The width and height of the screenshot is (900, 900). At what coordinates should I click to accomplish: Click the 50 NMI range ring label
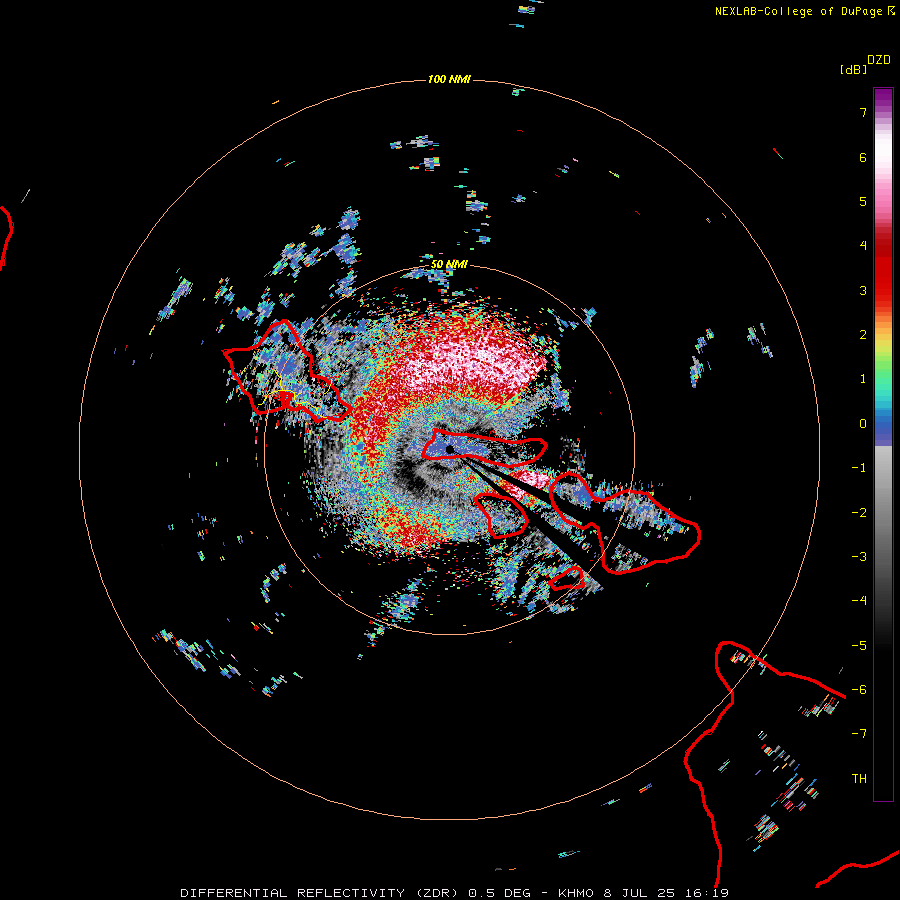pos(449,264)
